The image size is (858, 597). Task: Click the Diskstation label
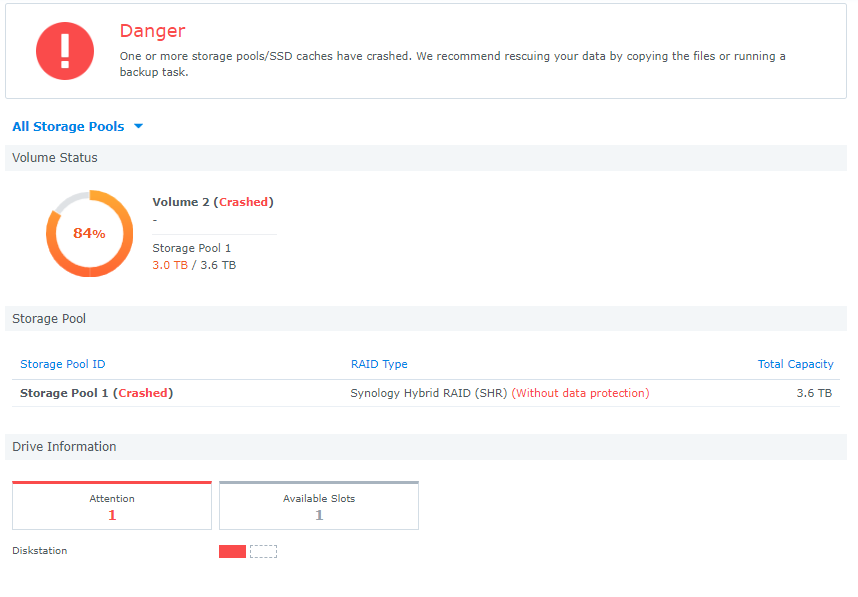39,550
